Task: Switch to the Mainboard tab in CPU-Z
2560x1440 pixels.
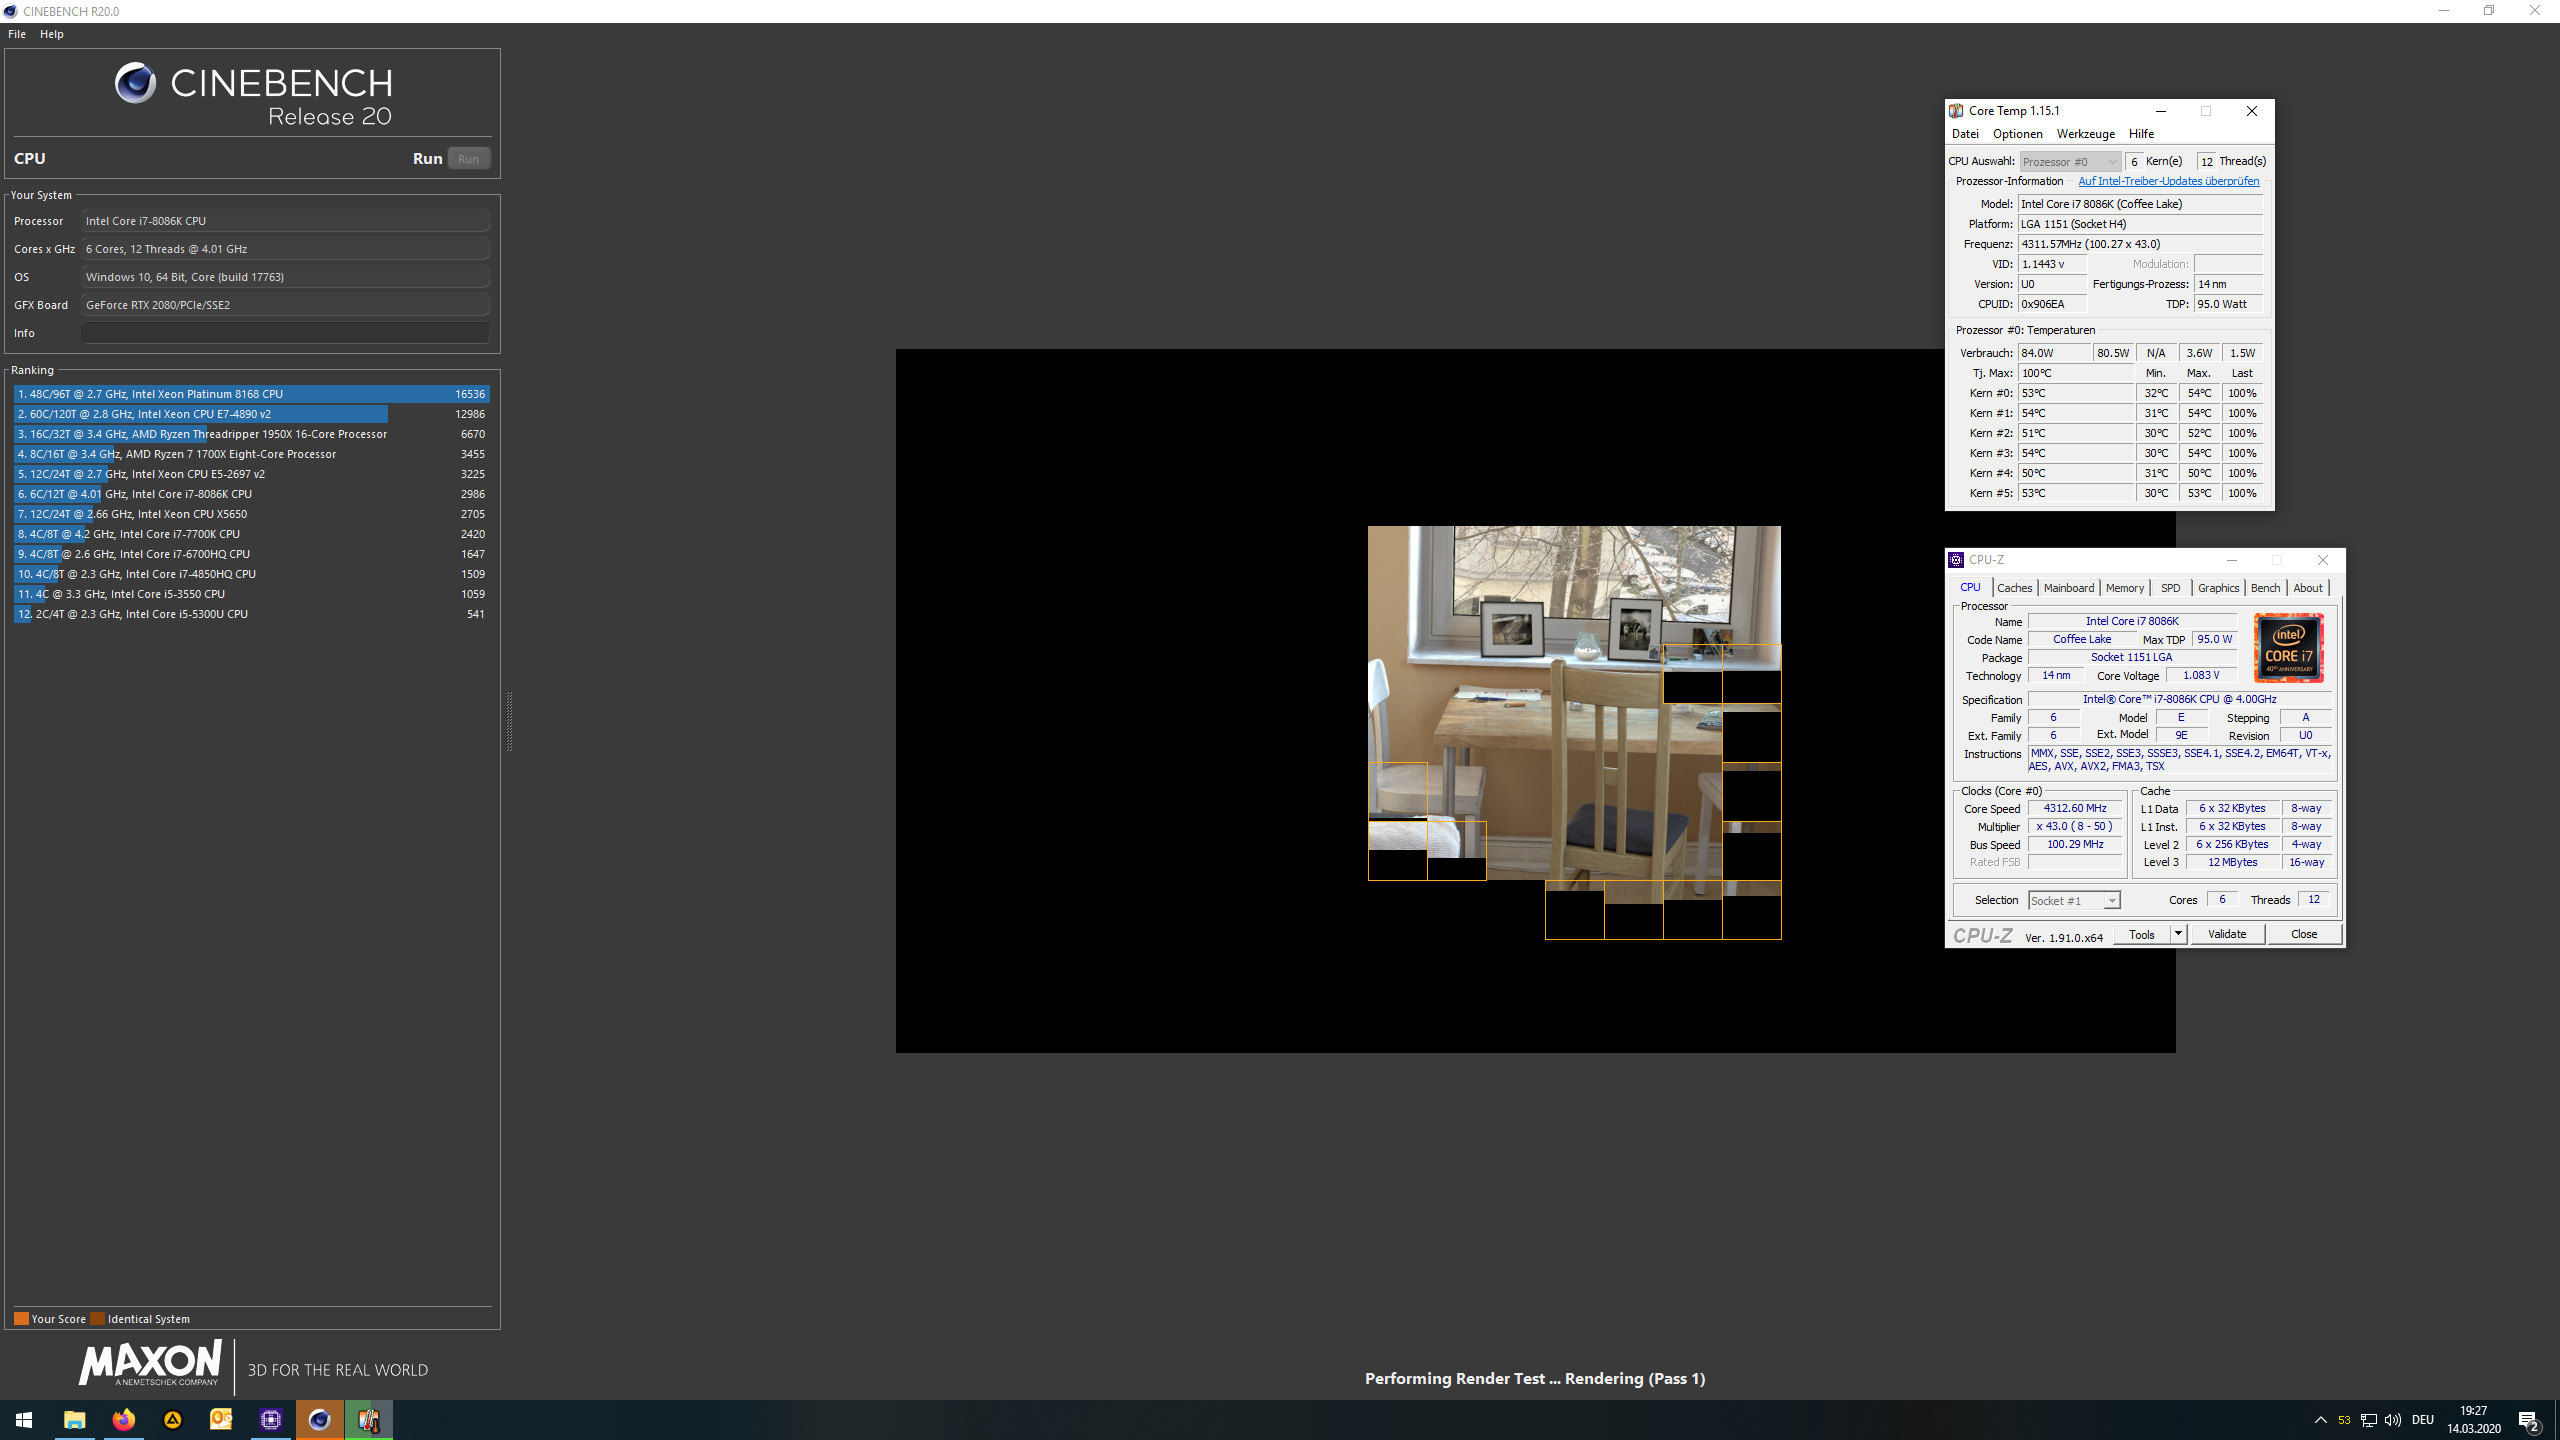Action: point(2068,588)
